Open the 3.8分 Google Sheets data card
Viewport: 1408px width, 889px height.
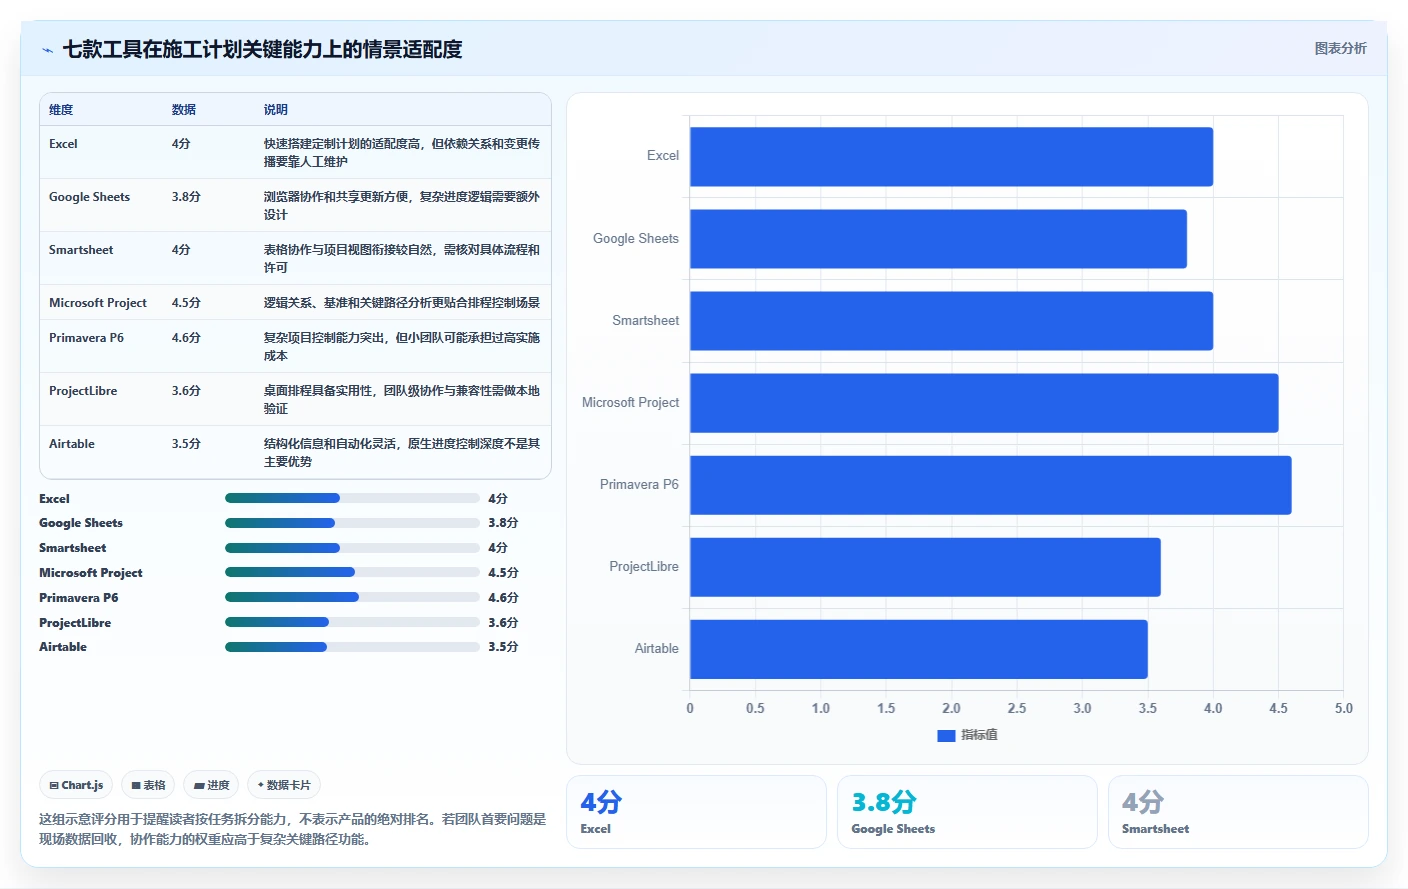click(967, 812)
